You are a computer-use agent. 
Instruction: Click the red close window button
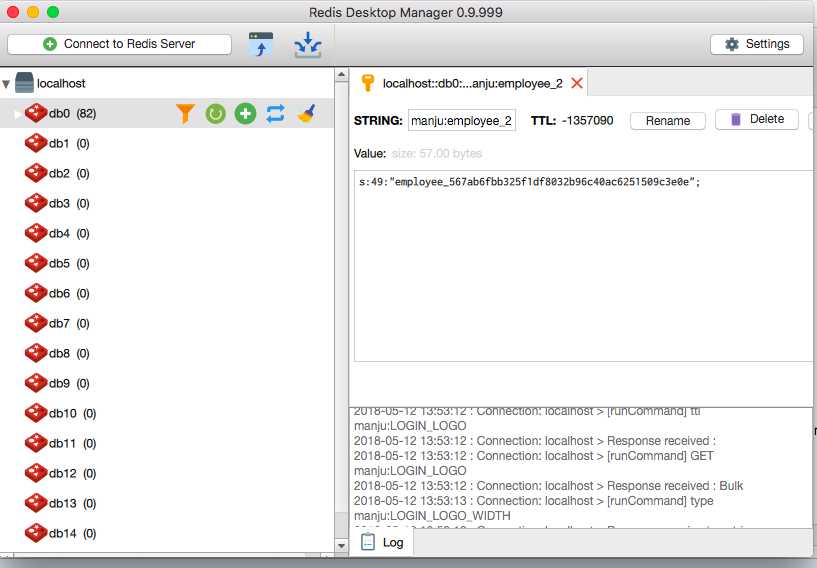[13, 11]
